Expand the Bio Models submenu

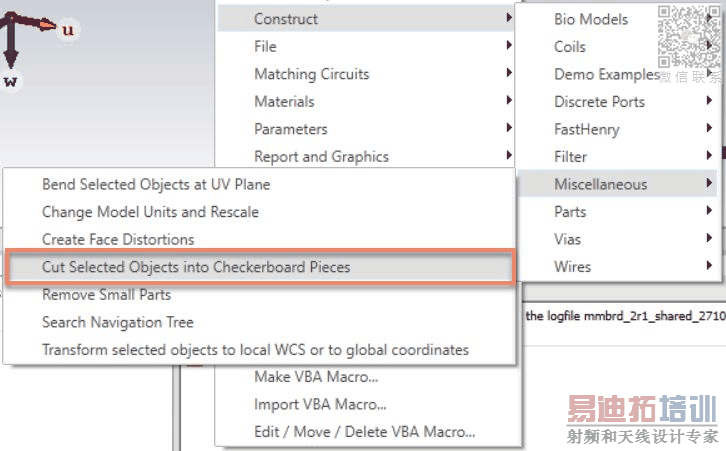coord(591,19)
